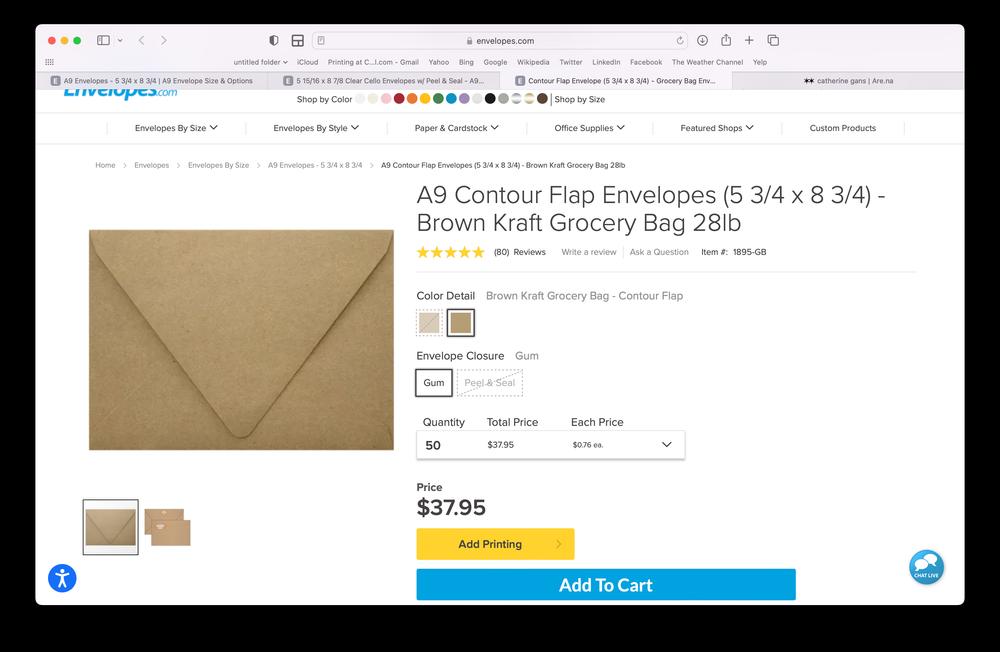
Task: Open a new Safari tab
Action: 749,40
